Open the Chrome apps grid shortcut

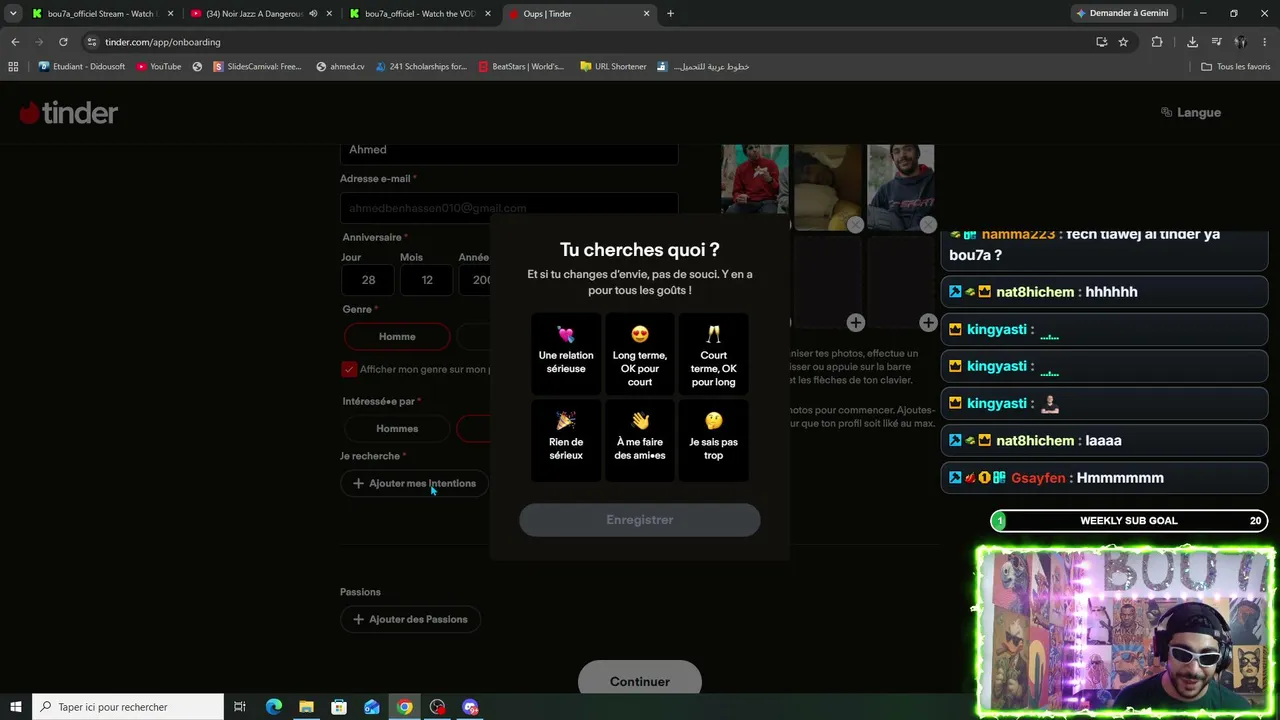[x=13, y=67]
